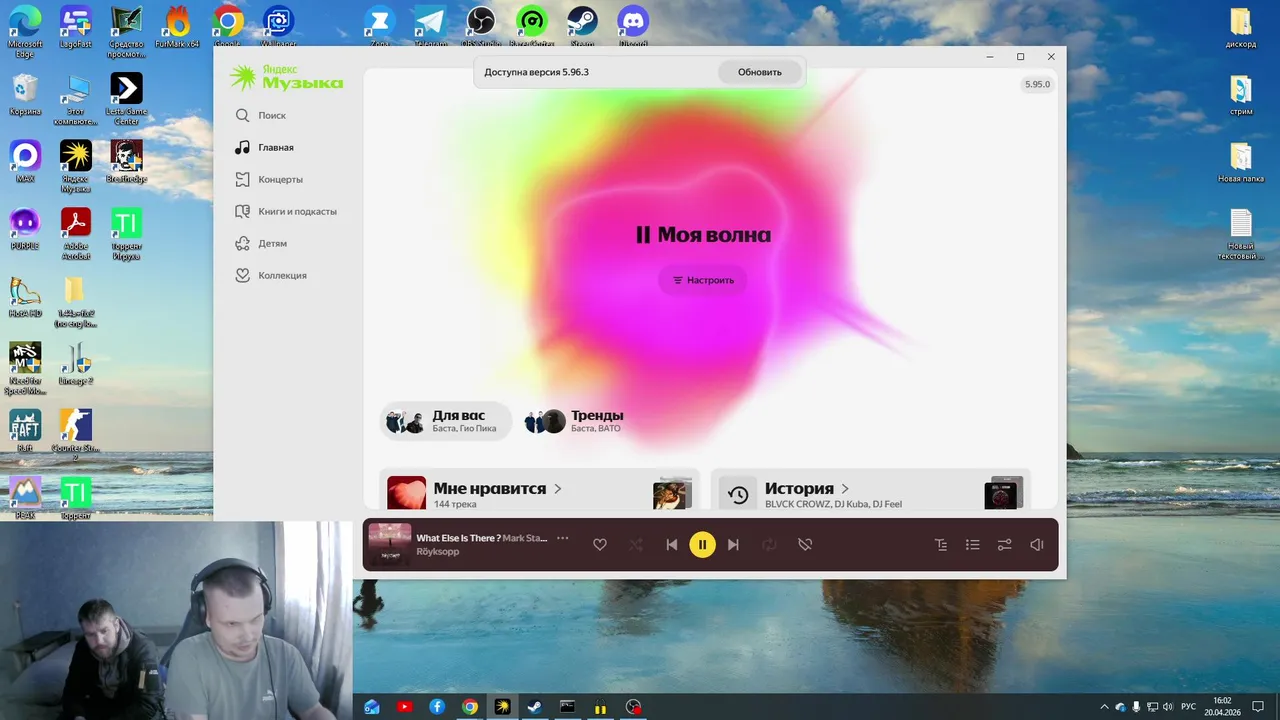The image size is (1280, 720).
Task: Open the play queue list icon
Action: [972, 545]
